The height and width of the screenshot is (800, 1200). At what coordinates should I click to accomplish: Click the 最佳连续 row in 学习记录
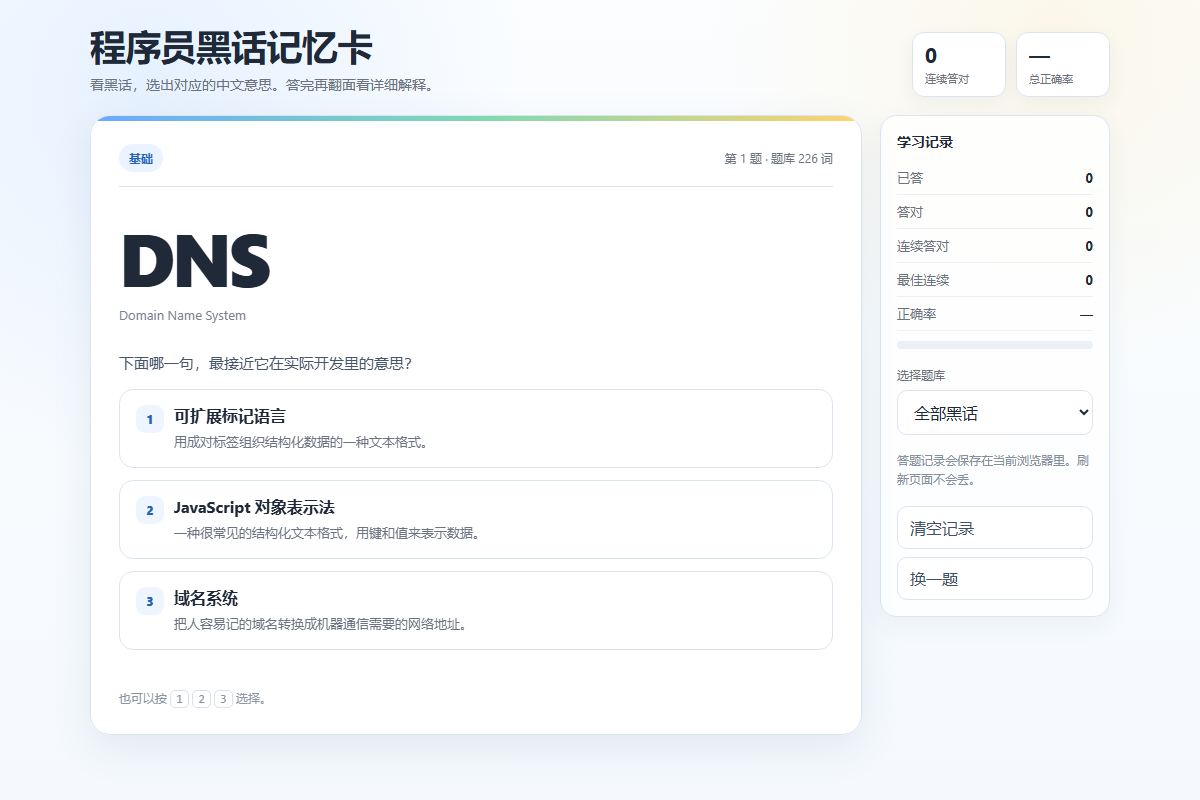(x=995, y=280)
